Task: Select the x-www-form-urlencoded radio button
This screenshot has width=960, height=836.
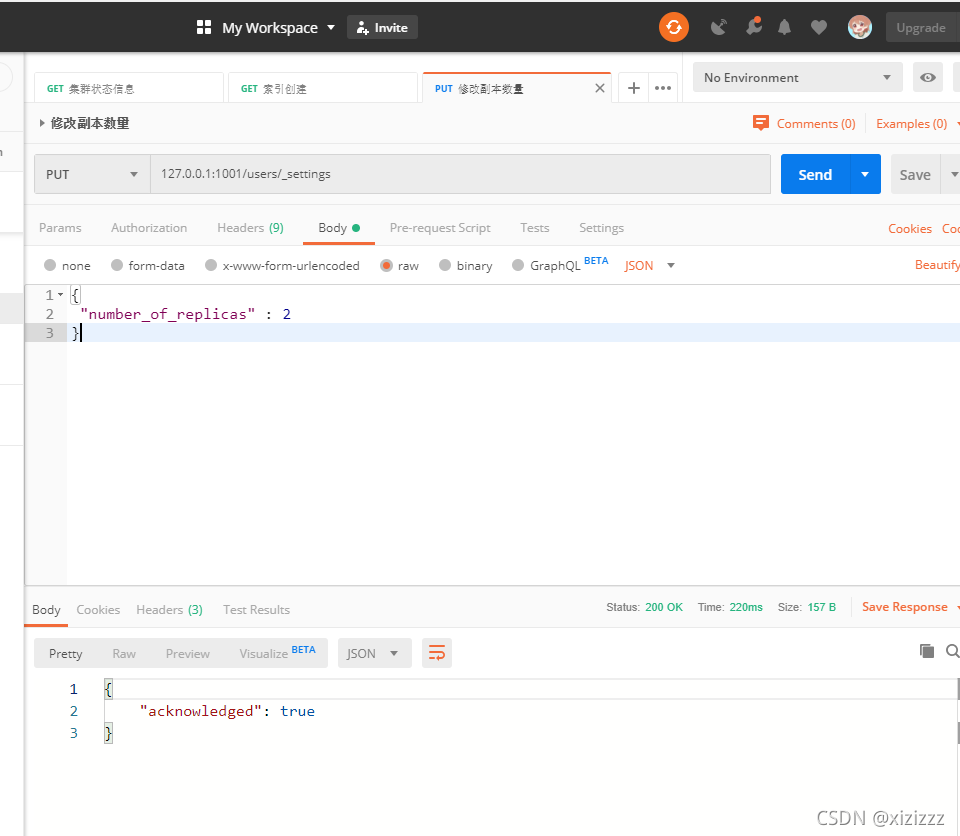Action: pos(211,265)
